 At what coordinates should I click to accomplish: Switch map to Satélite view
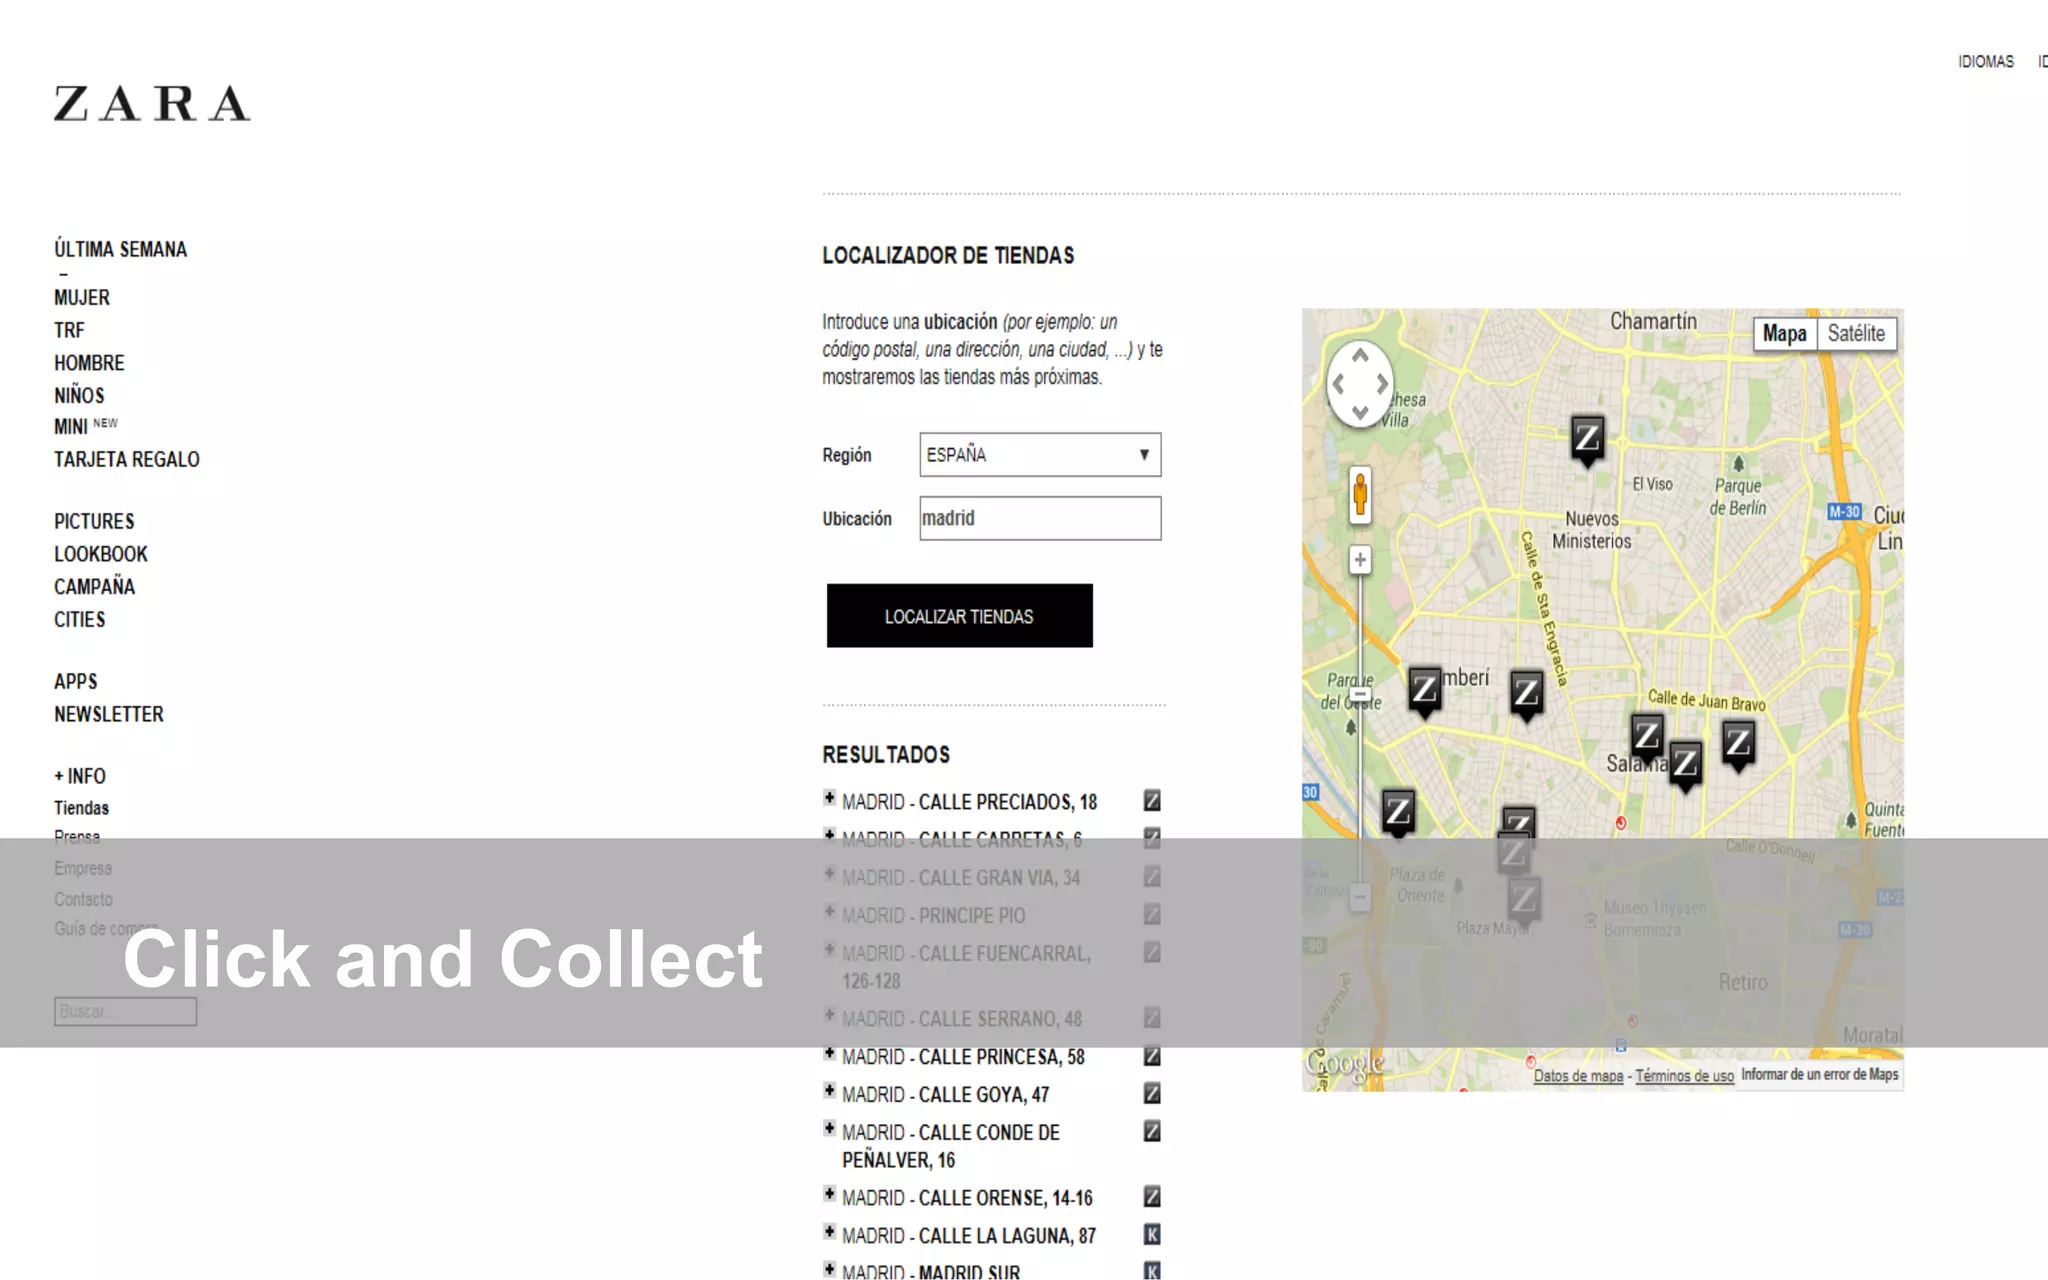point(1856,334)
